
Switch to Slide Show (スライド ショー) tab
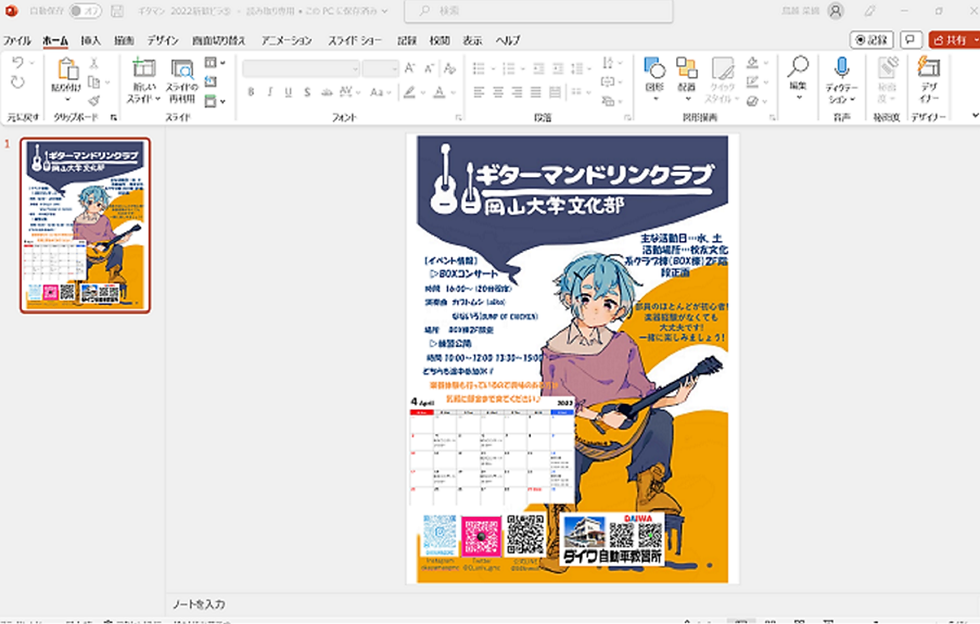point(354,41)
